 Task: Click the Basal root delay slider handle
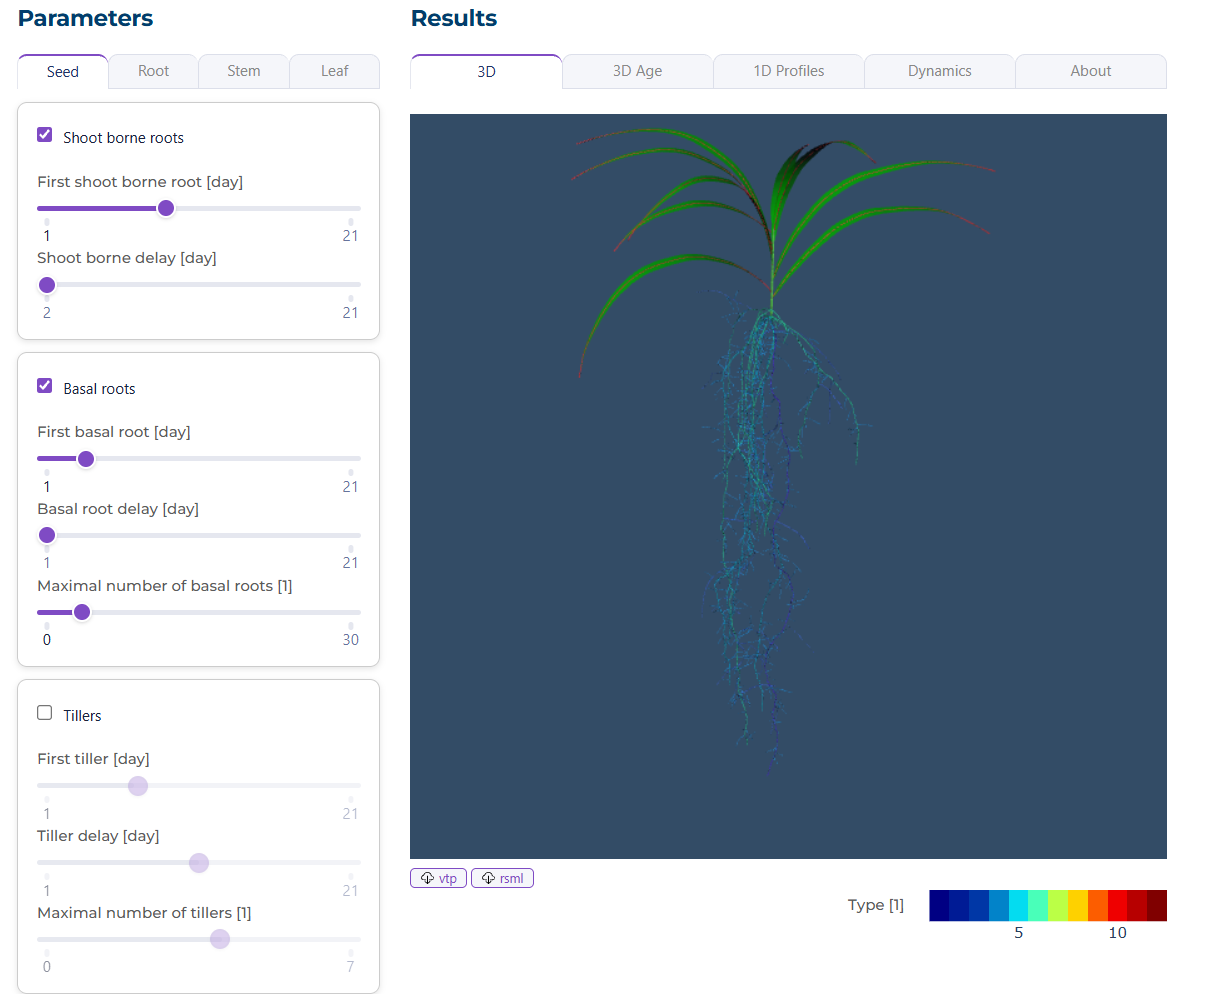pyautogui.click(x=47, y=535)
